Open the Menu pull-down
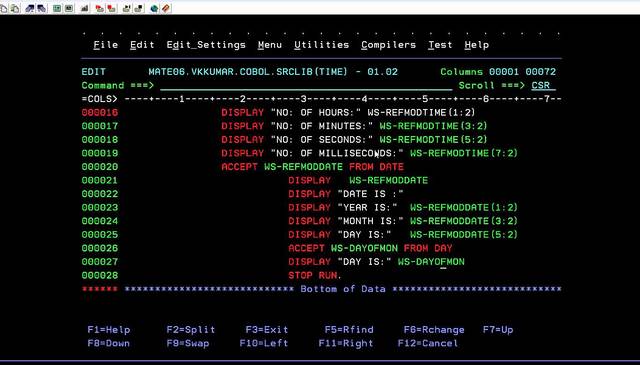The image size is (640, 365). click(270, 45)
